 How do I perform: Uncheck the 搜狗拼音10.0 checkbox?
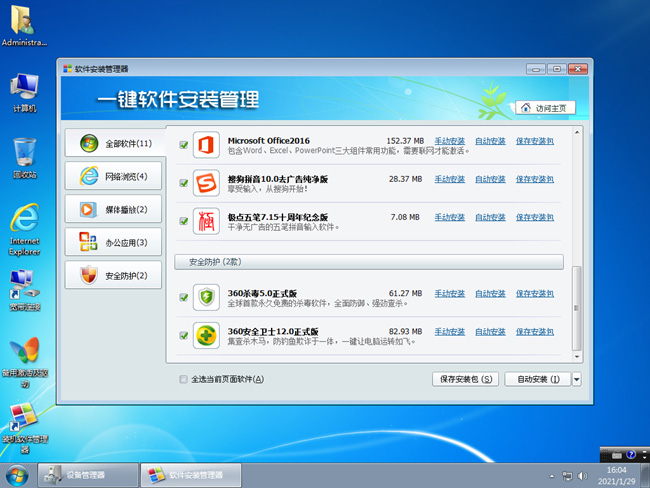pyautogui.click(x=184, y=183)
